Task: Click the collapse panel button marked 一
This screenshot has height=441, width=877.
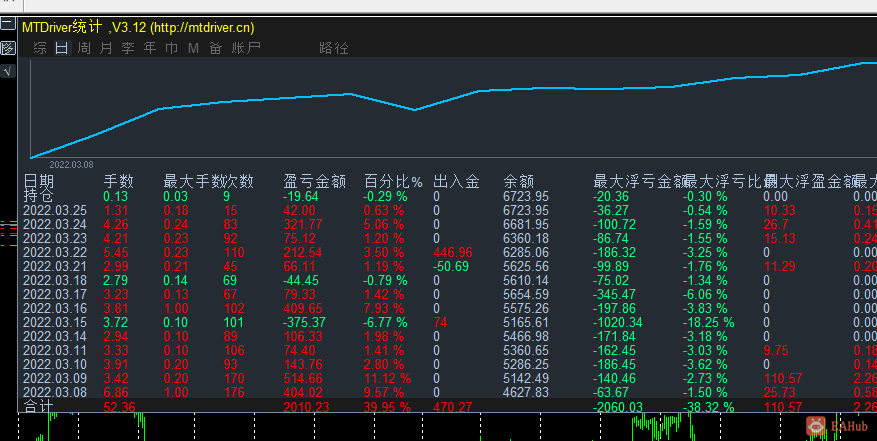Action: tap(7, 24)
